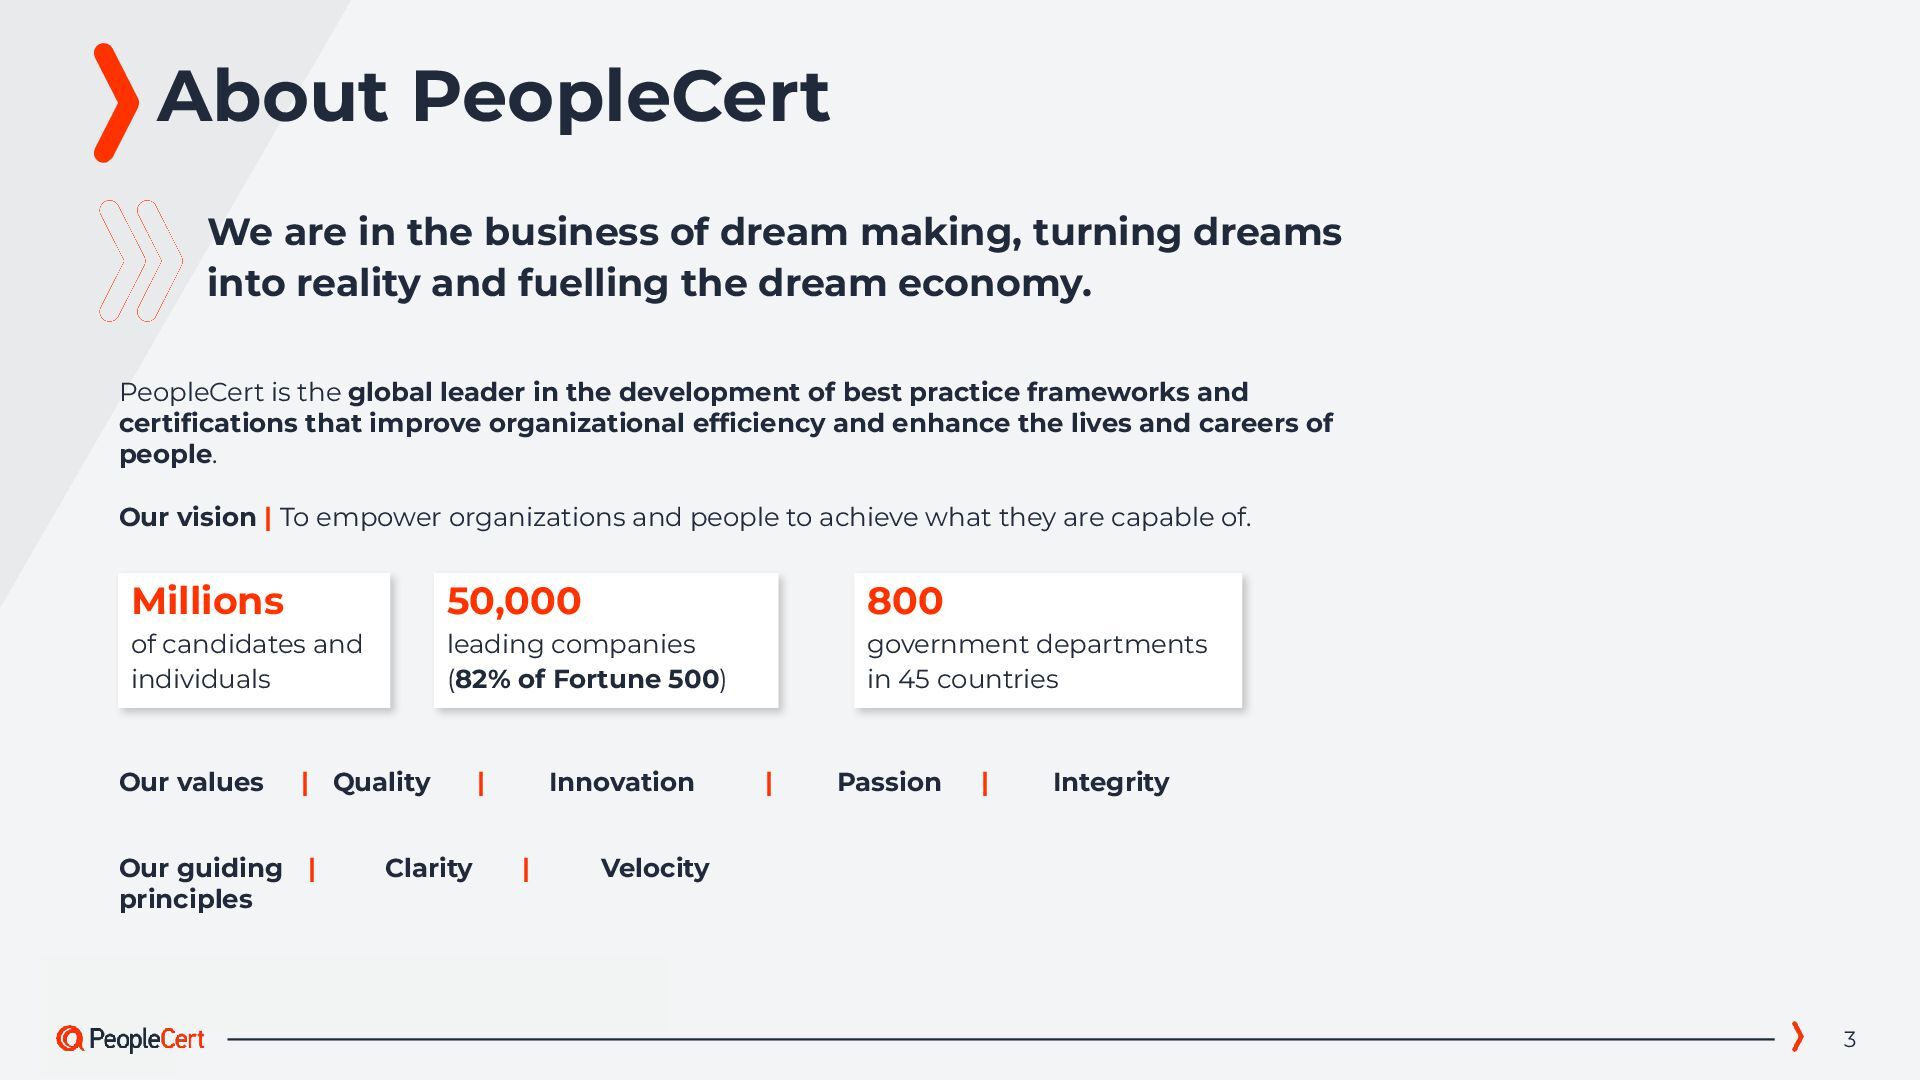Click the Our guiding principles heading

[200, 883]
